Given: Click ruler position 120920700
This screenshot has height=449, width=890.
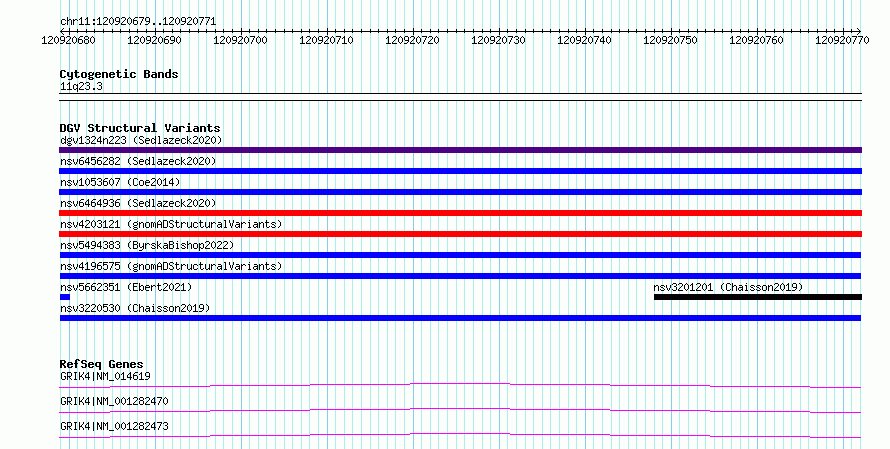Looking at the screenshot, I should pos(240,40).
